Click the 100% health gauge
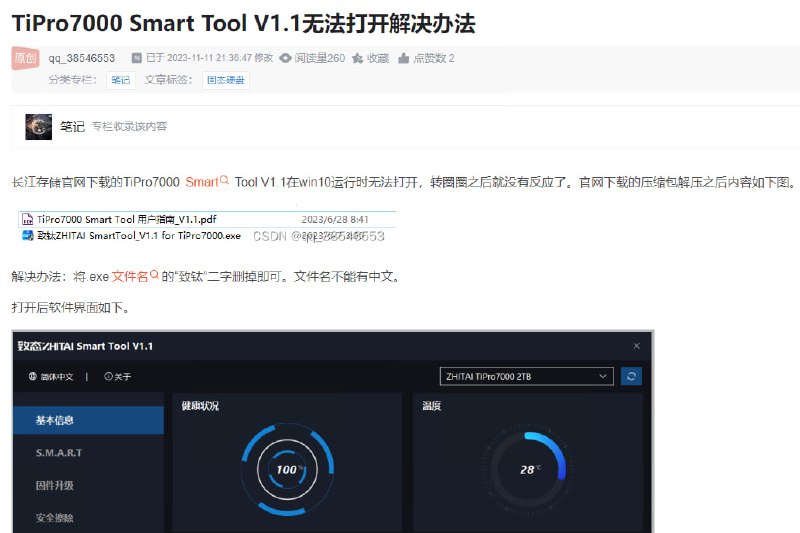 (x=287, y=469)
